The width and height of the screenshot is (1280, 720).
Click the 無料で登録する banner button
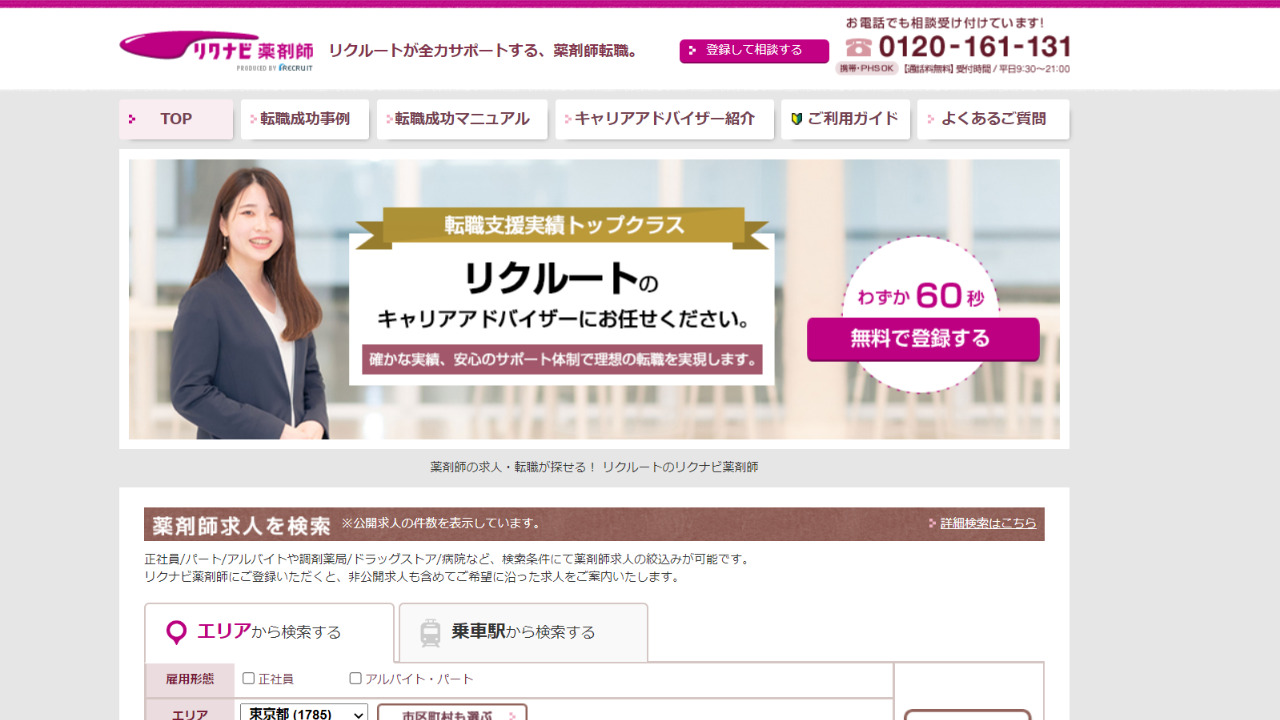tap(923, 339)
